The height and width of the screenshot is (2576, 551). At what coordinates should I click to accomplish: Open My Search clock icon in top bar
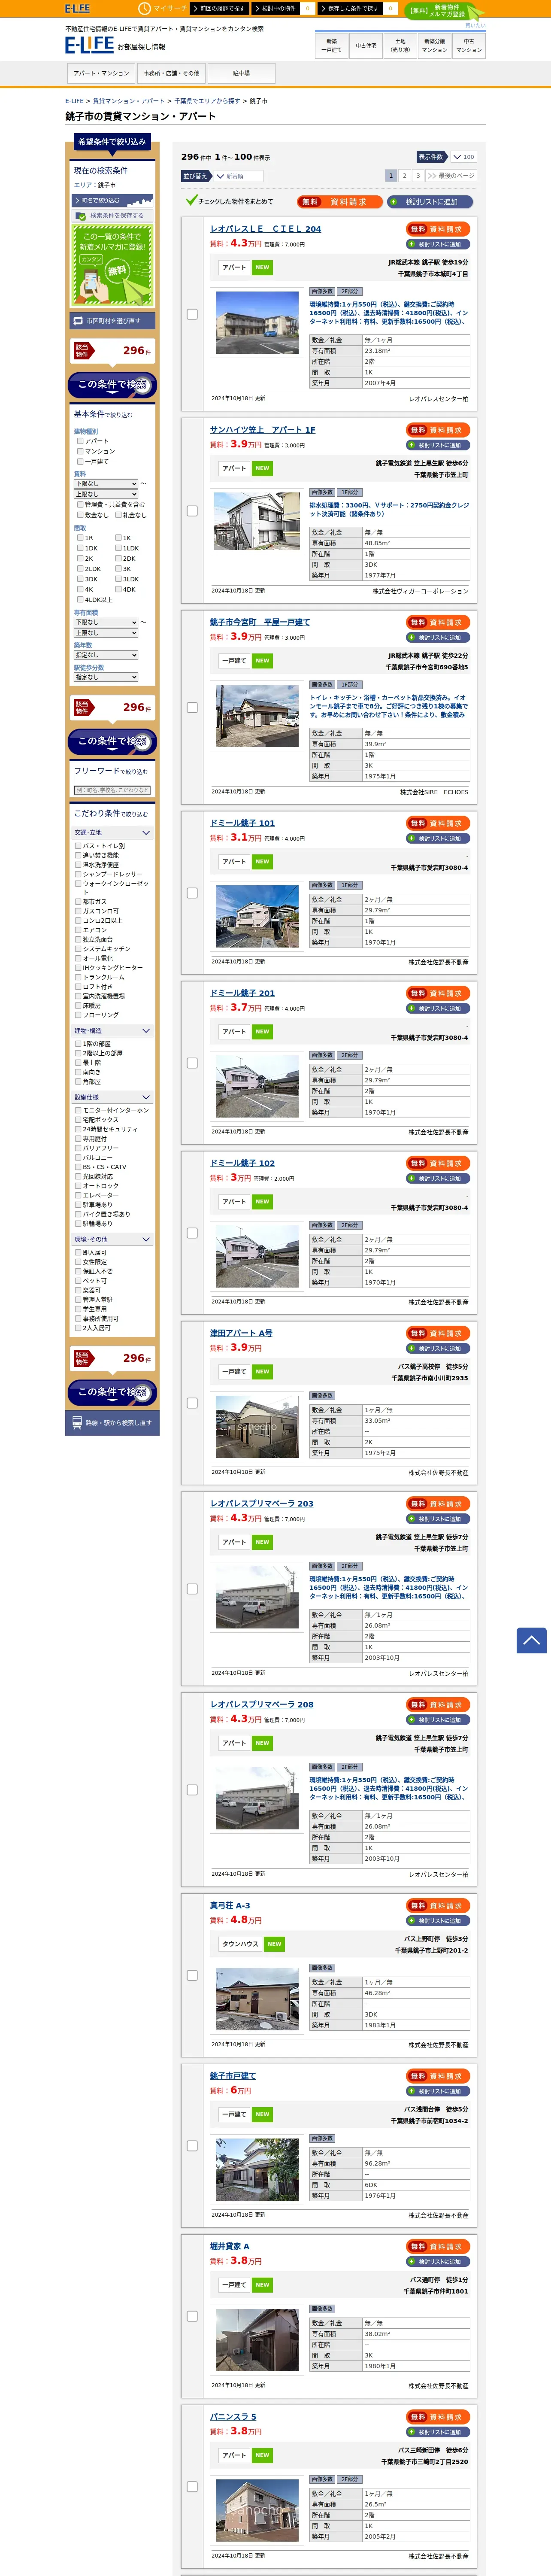coord(144,8)
